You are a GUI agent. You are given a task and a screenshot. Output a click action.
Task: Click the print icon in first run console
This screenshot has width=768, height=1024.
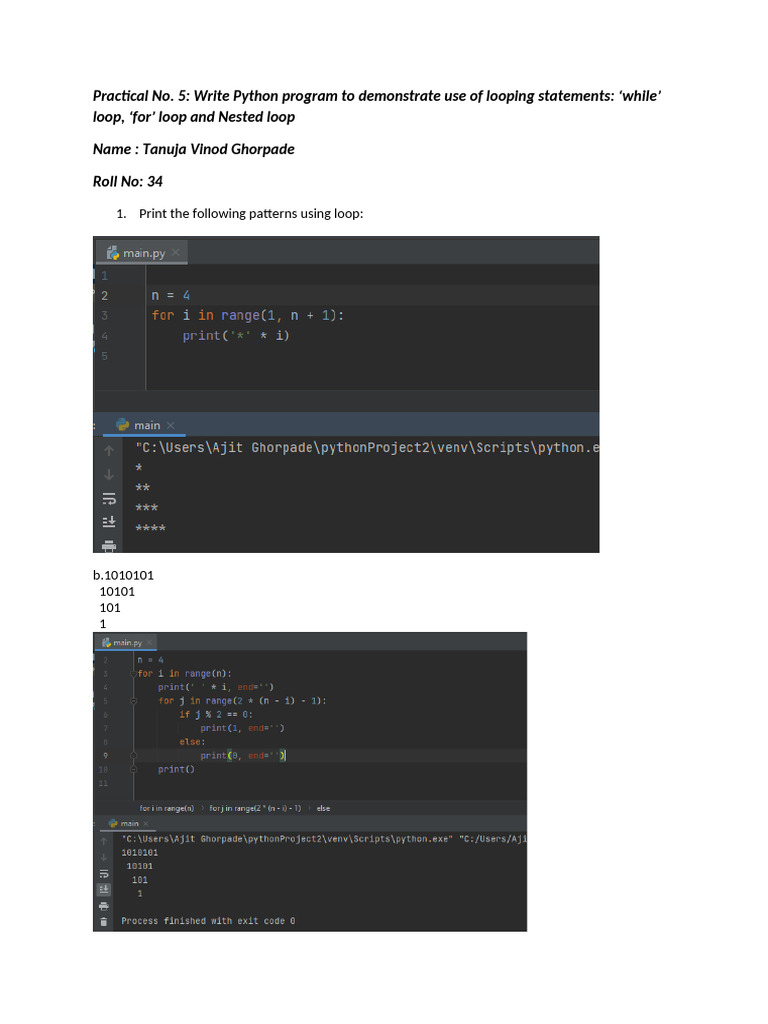tap(109, 545)
